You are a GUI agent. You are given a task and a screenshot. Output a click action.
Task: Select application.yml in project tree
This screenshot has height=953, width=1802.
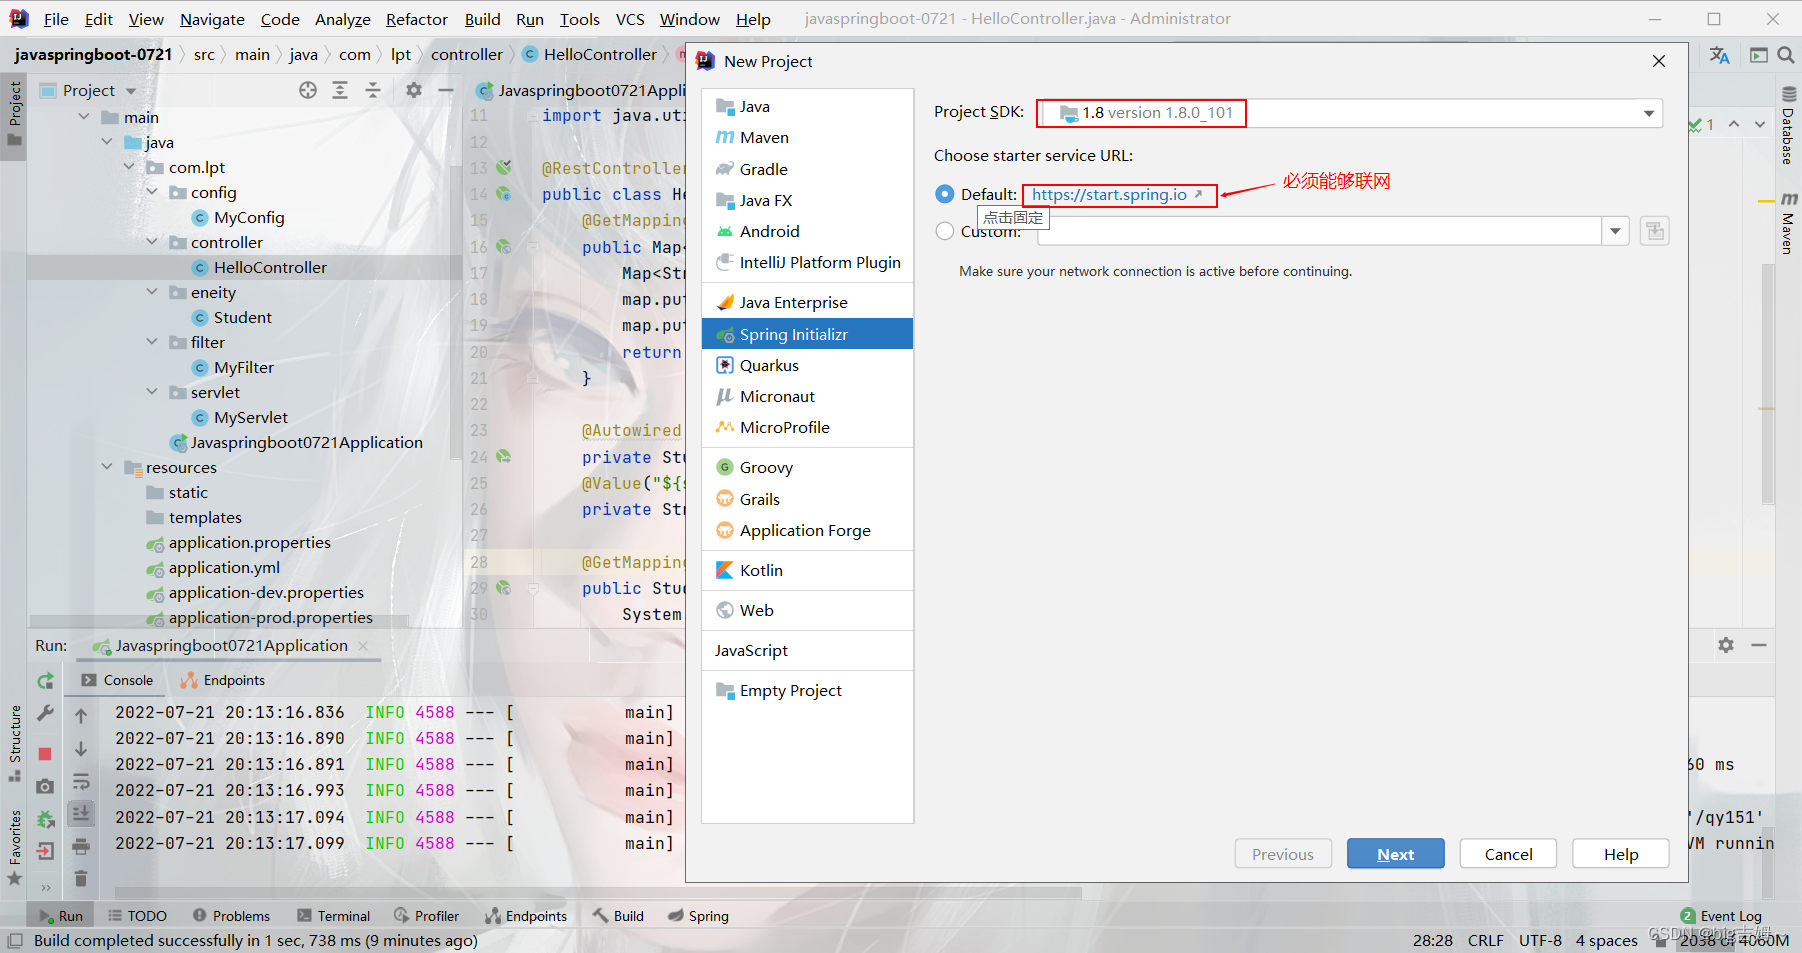224,567
